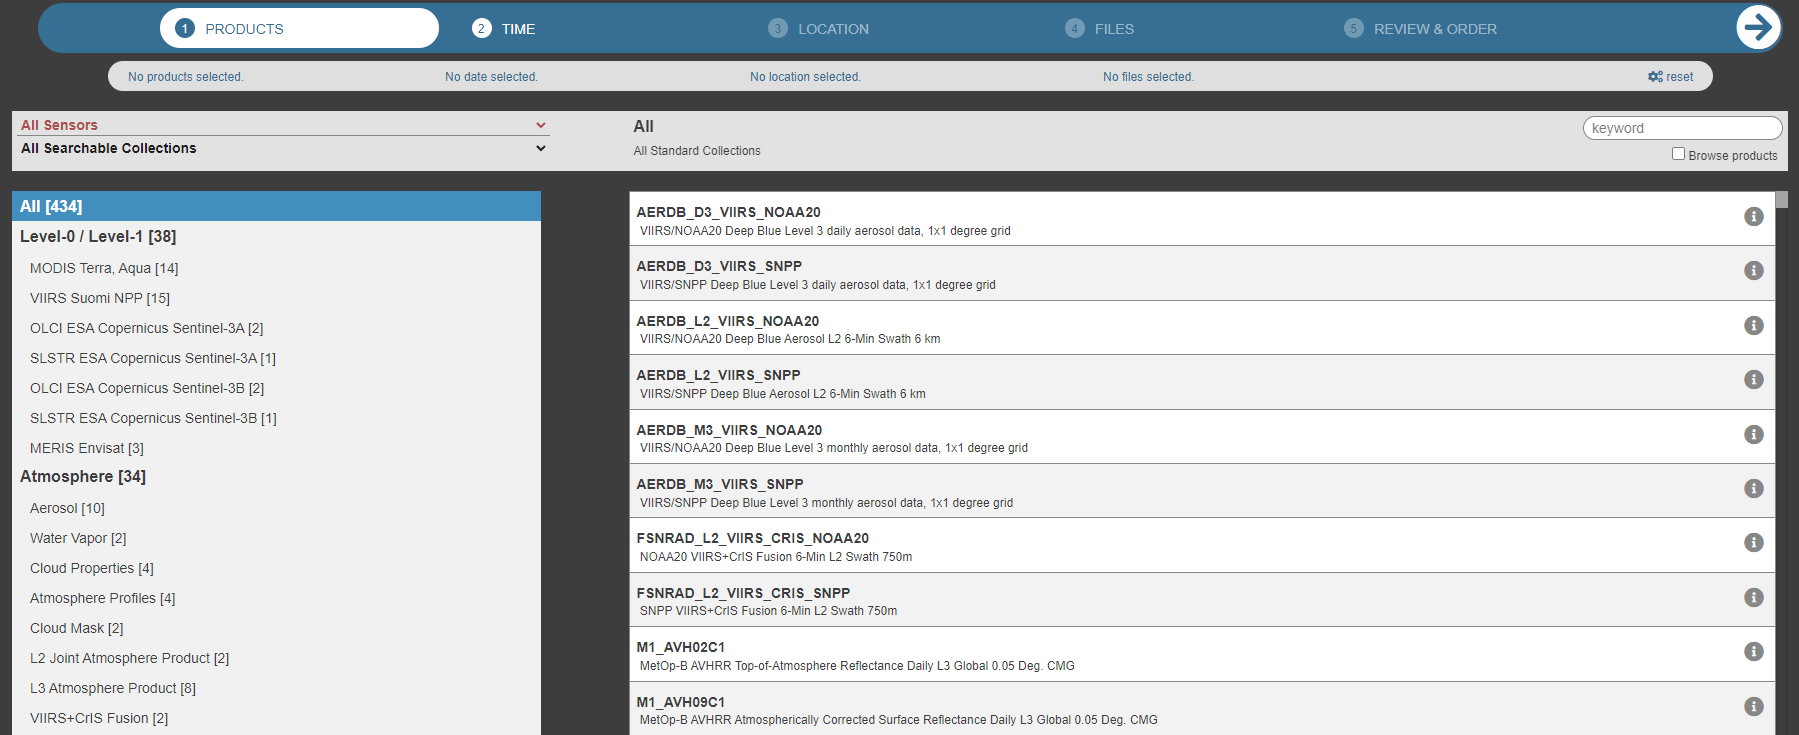The height and width of the screenshot is (735, 1799).
Task: Show info icon for AERDB_L2_VIIRS_NOAA20
Action: 1754,326
